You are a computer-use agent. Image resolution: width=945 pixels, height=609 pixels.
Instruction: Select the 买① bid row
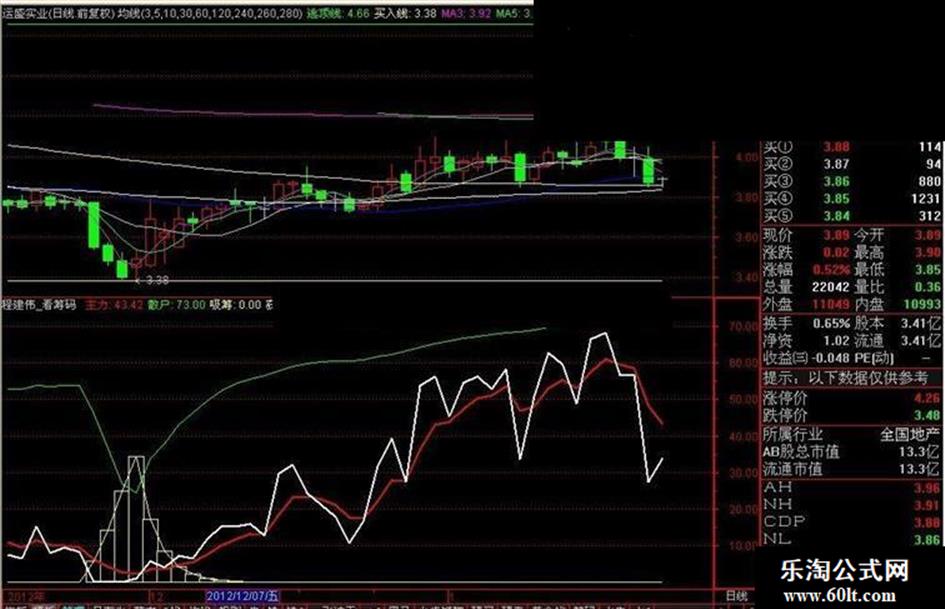pyautogui.click(x=852, y=147)
